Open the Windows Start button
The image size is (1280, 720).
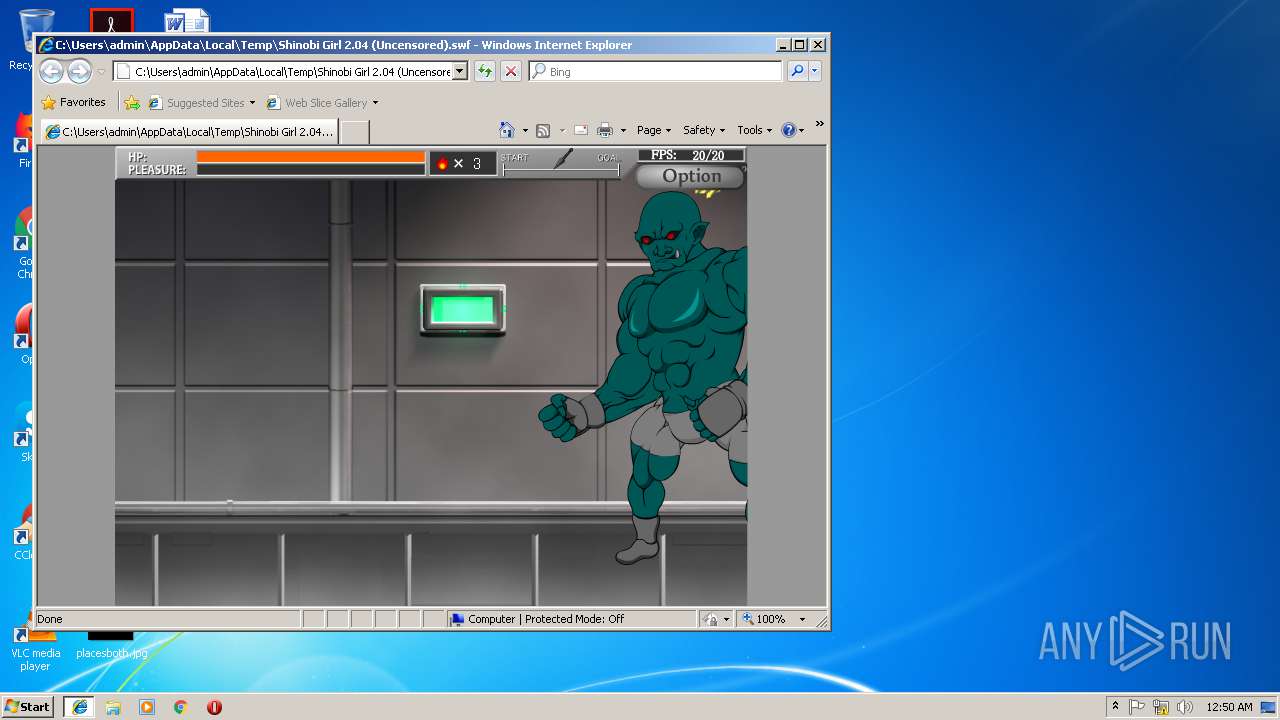[x=28, y=706]
